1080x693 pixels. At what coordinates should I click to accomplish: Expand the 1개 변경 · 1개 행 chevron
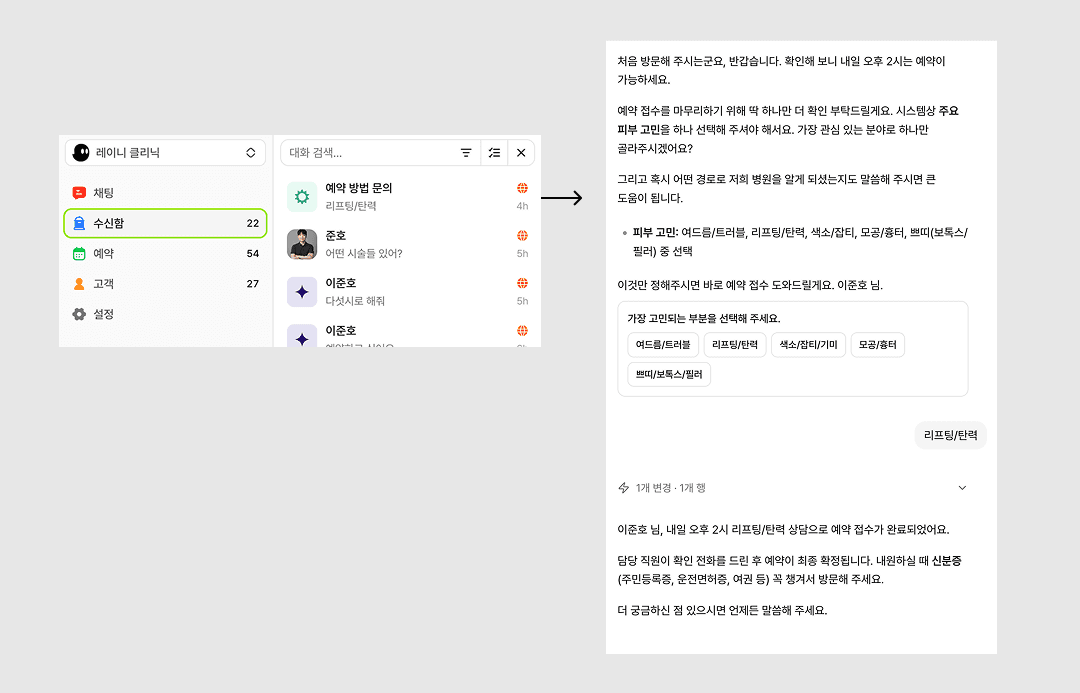point(962,488)
